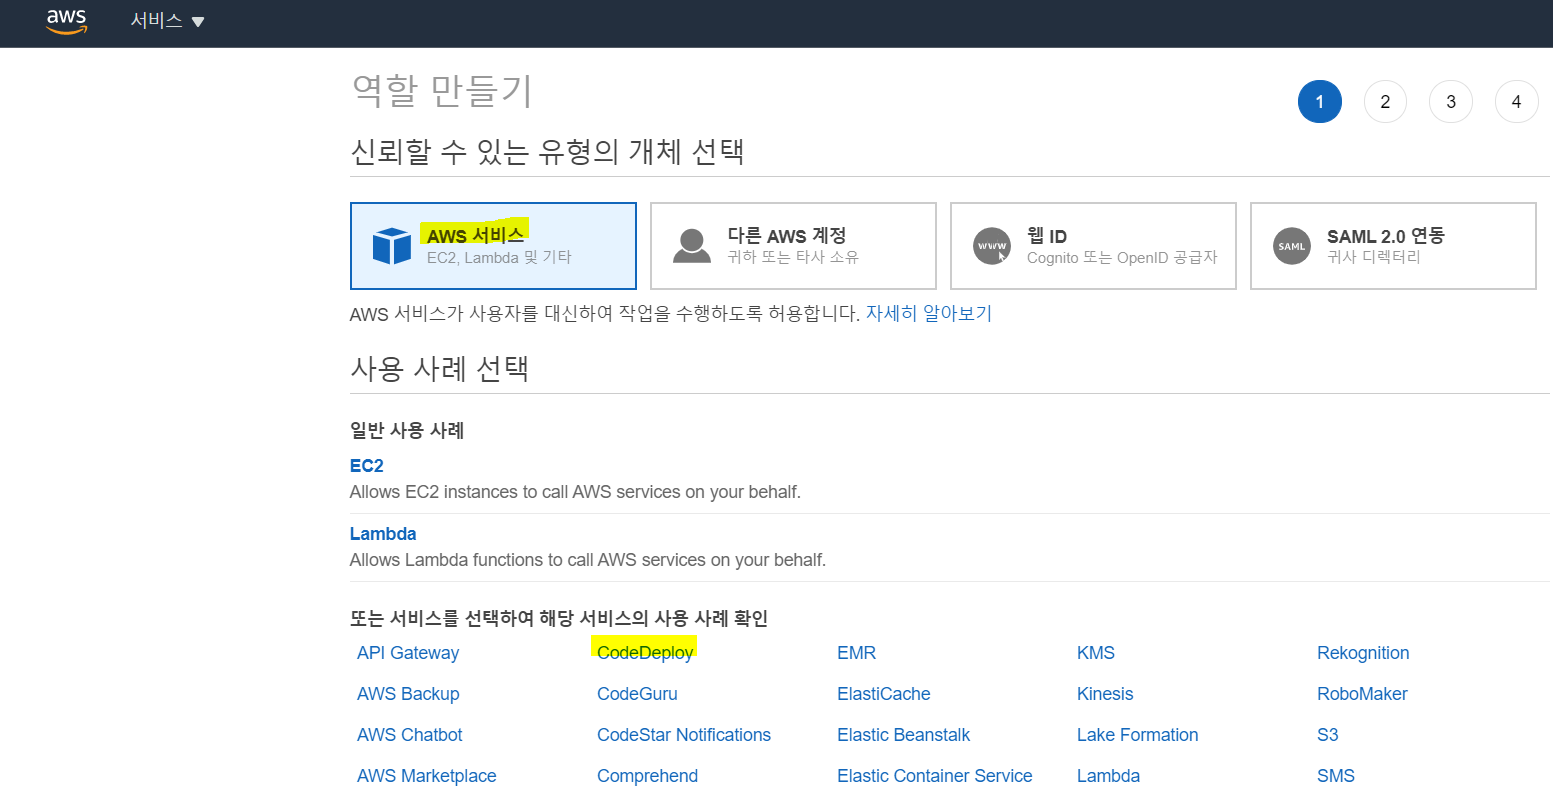Choose the Lambda common use case
Viewport: 1553px width, 798px height.
tap(382, 534)
